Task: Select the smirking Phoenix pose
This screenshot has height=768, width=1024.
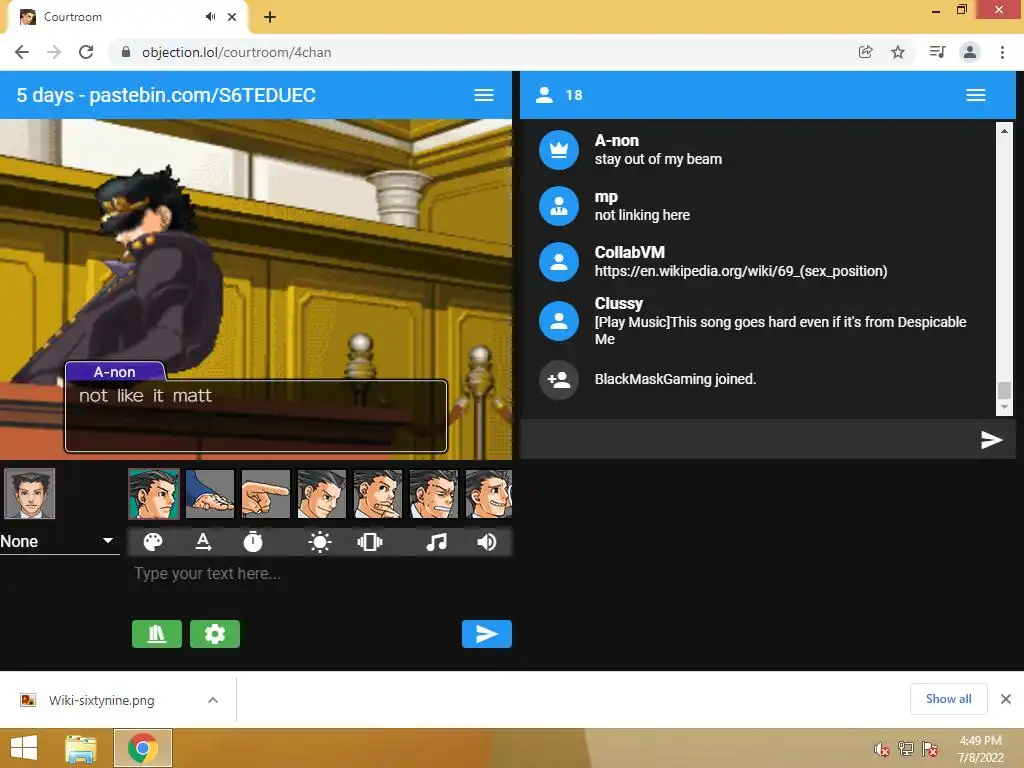Action: click(322, 494)
